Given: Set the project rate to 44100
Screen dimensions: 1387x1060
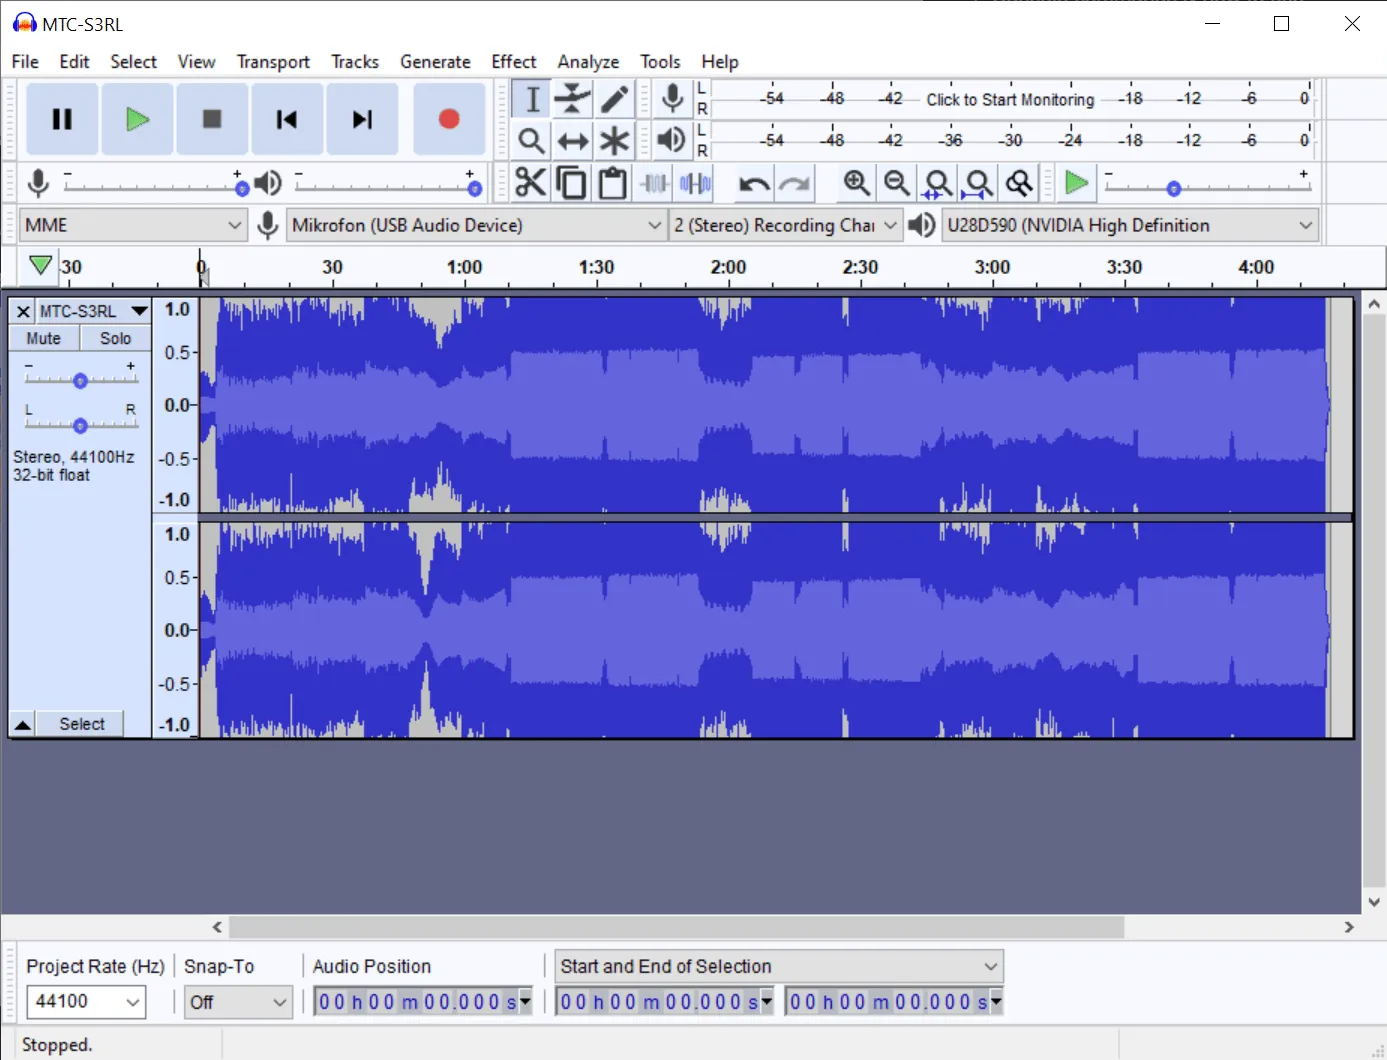Looking at the screenshot, I should pos(85,1002).
